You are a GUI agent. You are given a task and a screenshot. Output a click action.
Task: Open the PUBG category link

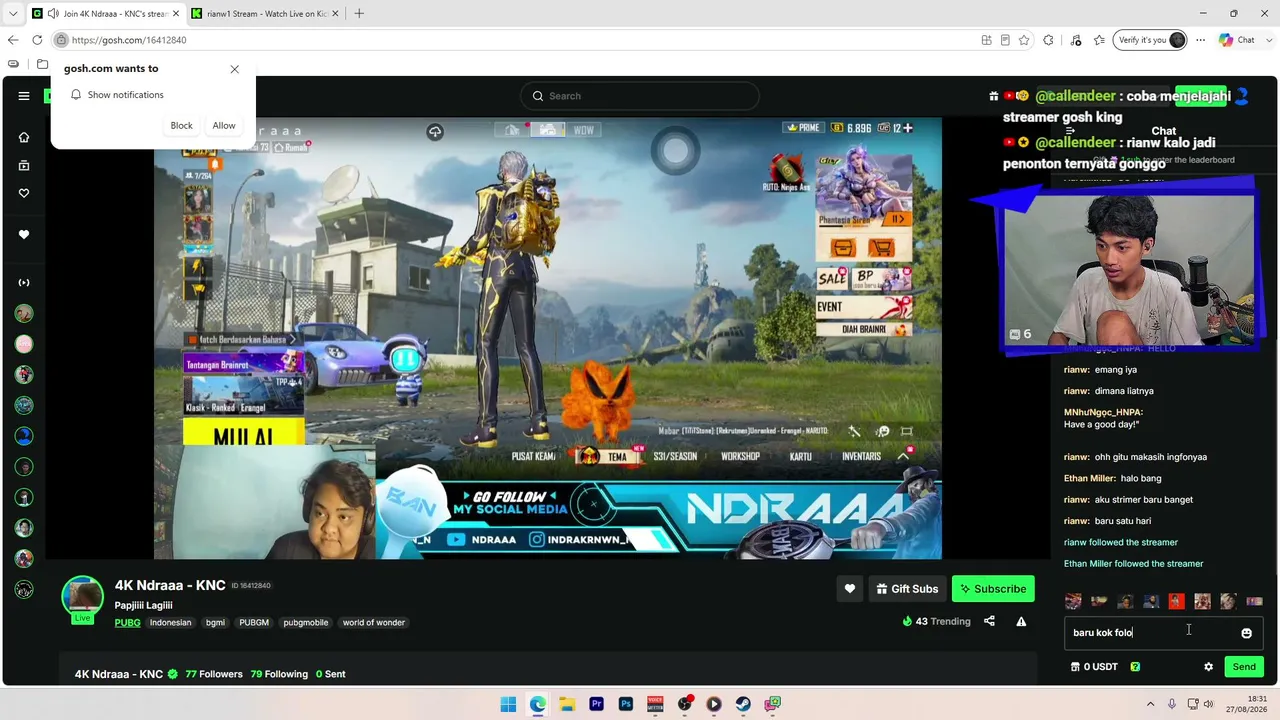[x=128, y=623]
